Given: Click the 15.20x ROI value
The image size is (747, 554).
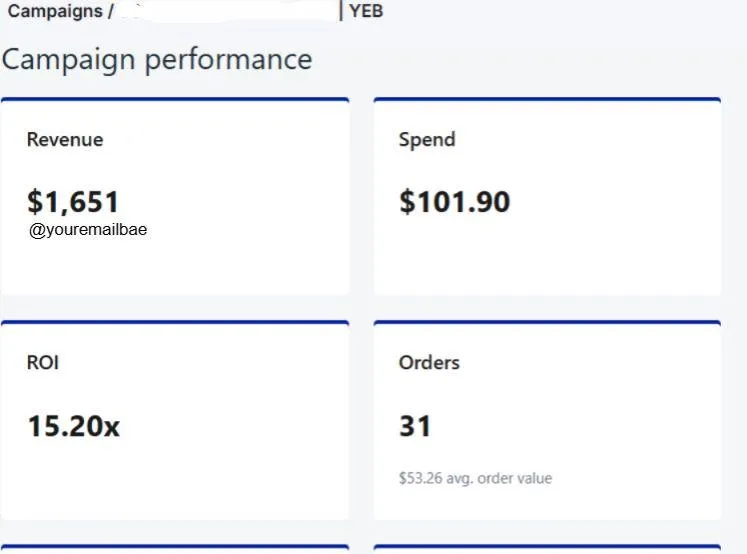Looking at the screenshot, I should point(73,427).
